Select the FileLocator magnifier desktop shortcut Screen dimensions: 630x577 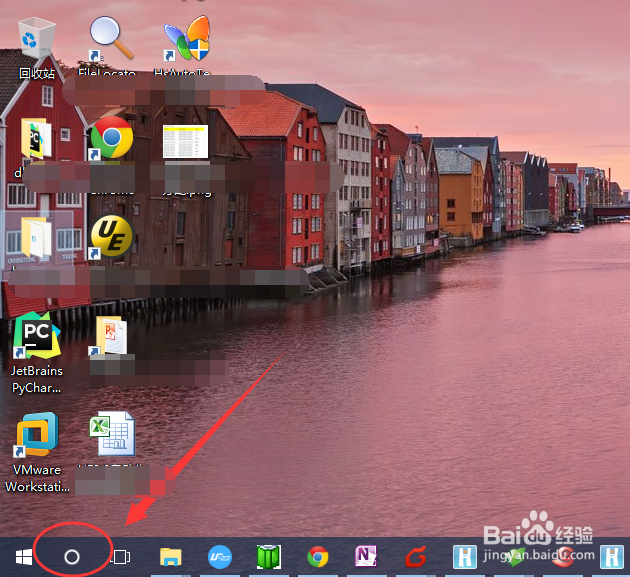coord(111,38)
